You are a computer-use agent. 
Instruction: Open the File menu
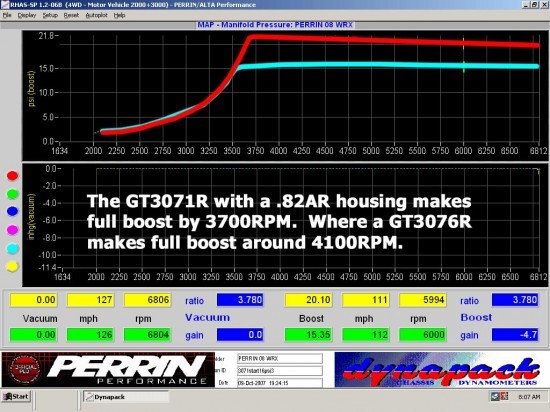coord(7,15)
